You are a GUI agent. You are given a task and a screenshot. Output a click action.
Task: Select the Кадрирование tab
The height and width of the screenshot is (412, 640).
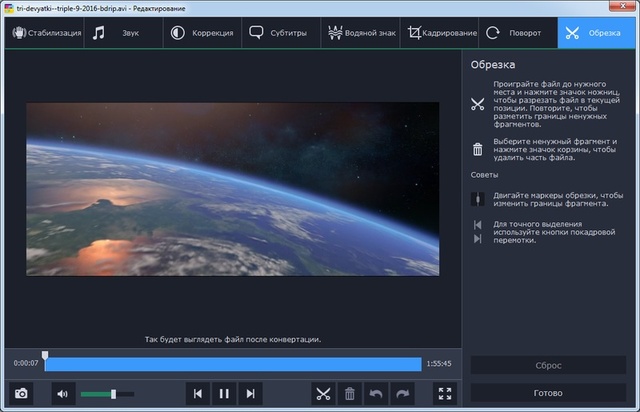coord(440,33)
